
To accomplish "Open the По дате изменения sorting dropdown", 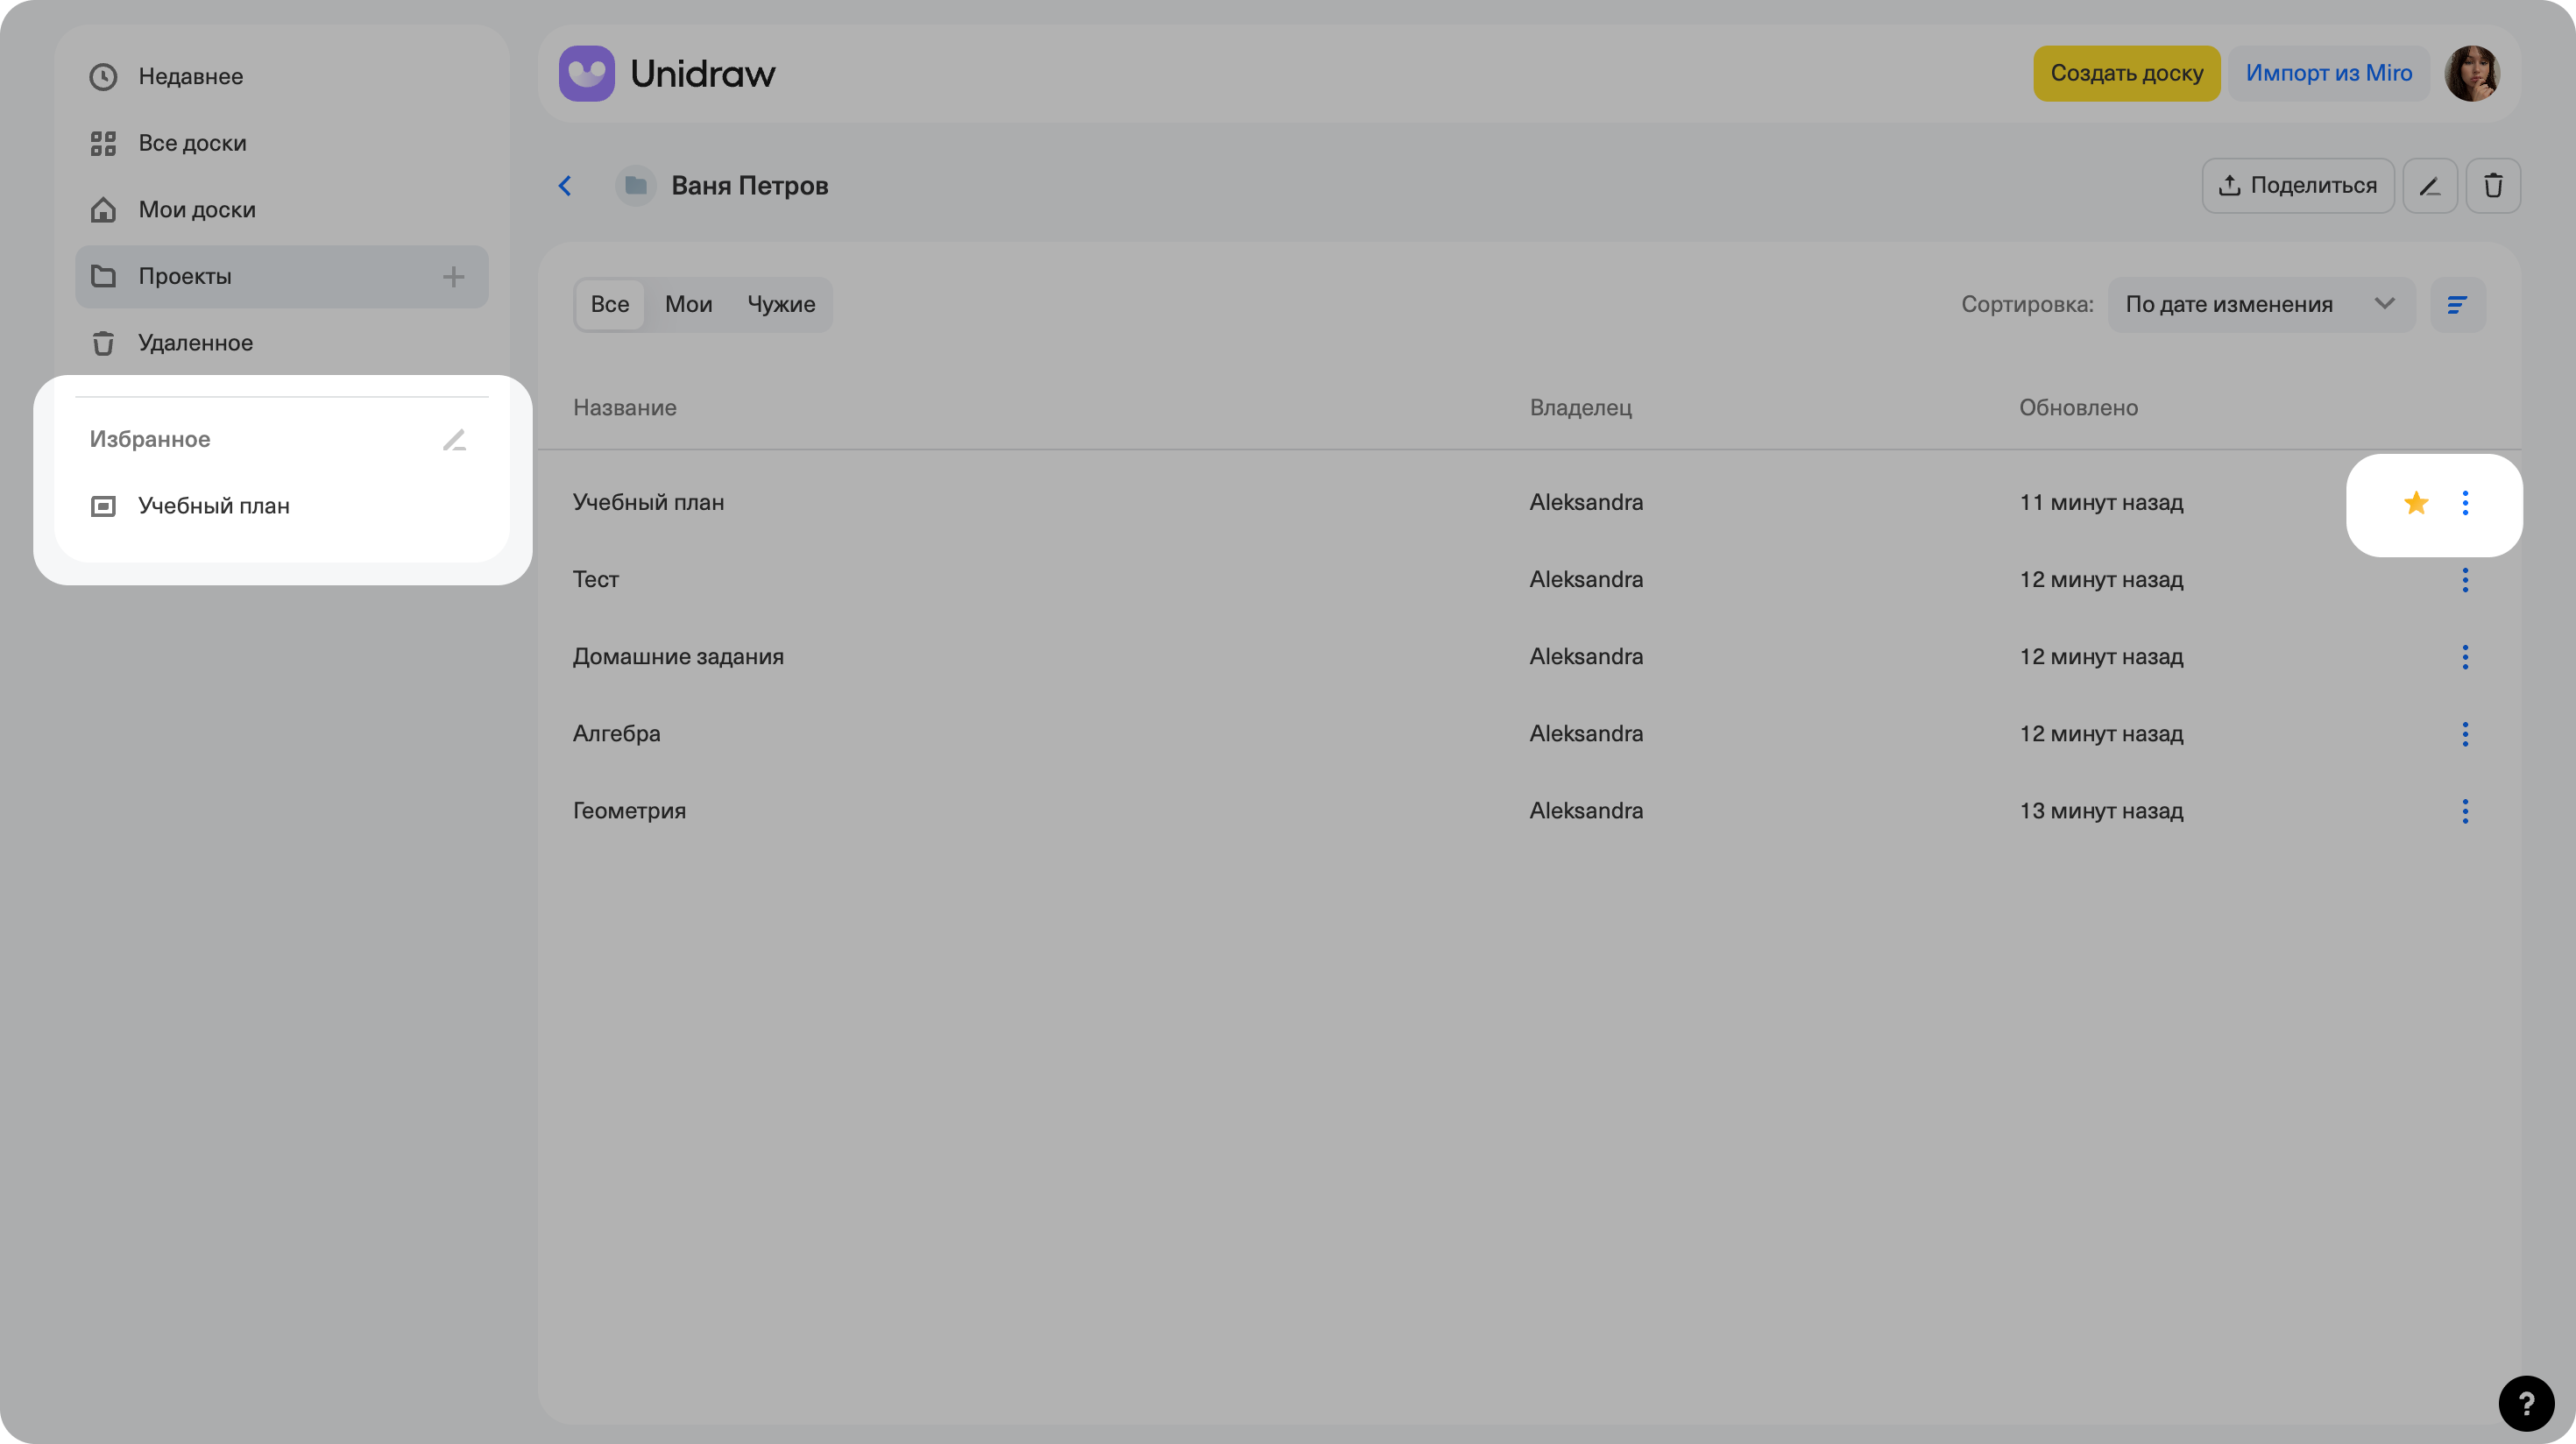I will coord(2260,305).
